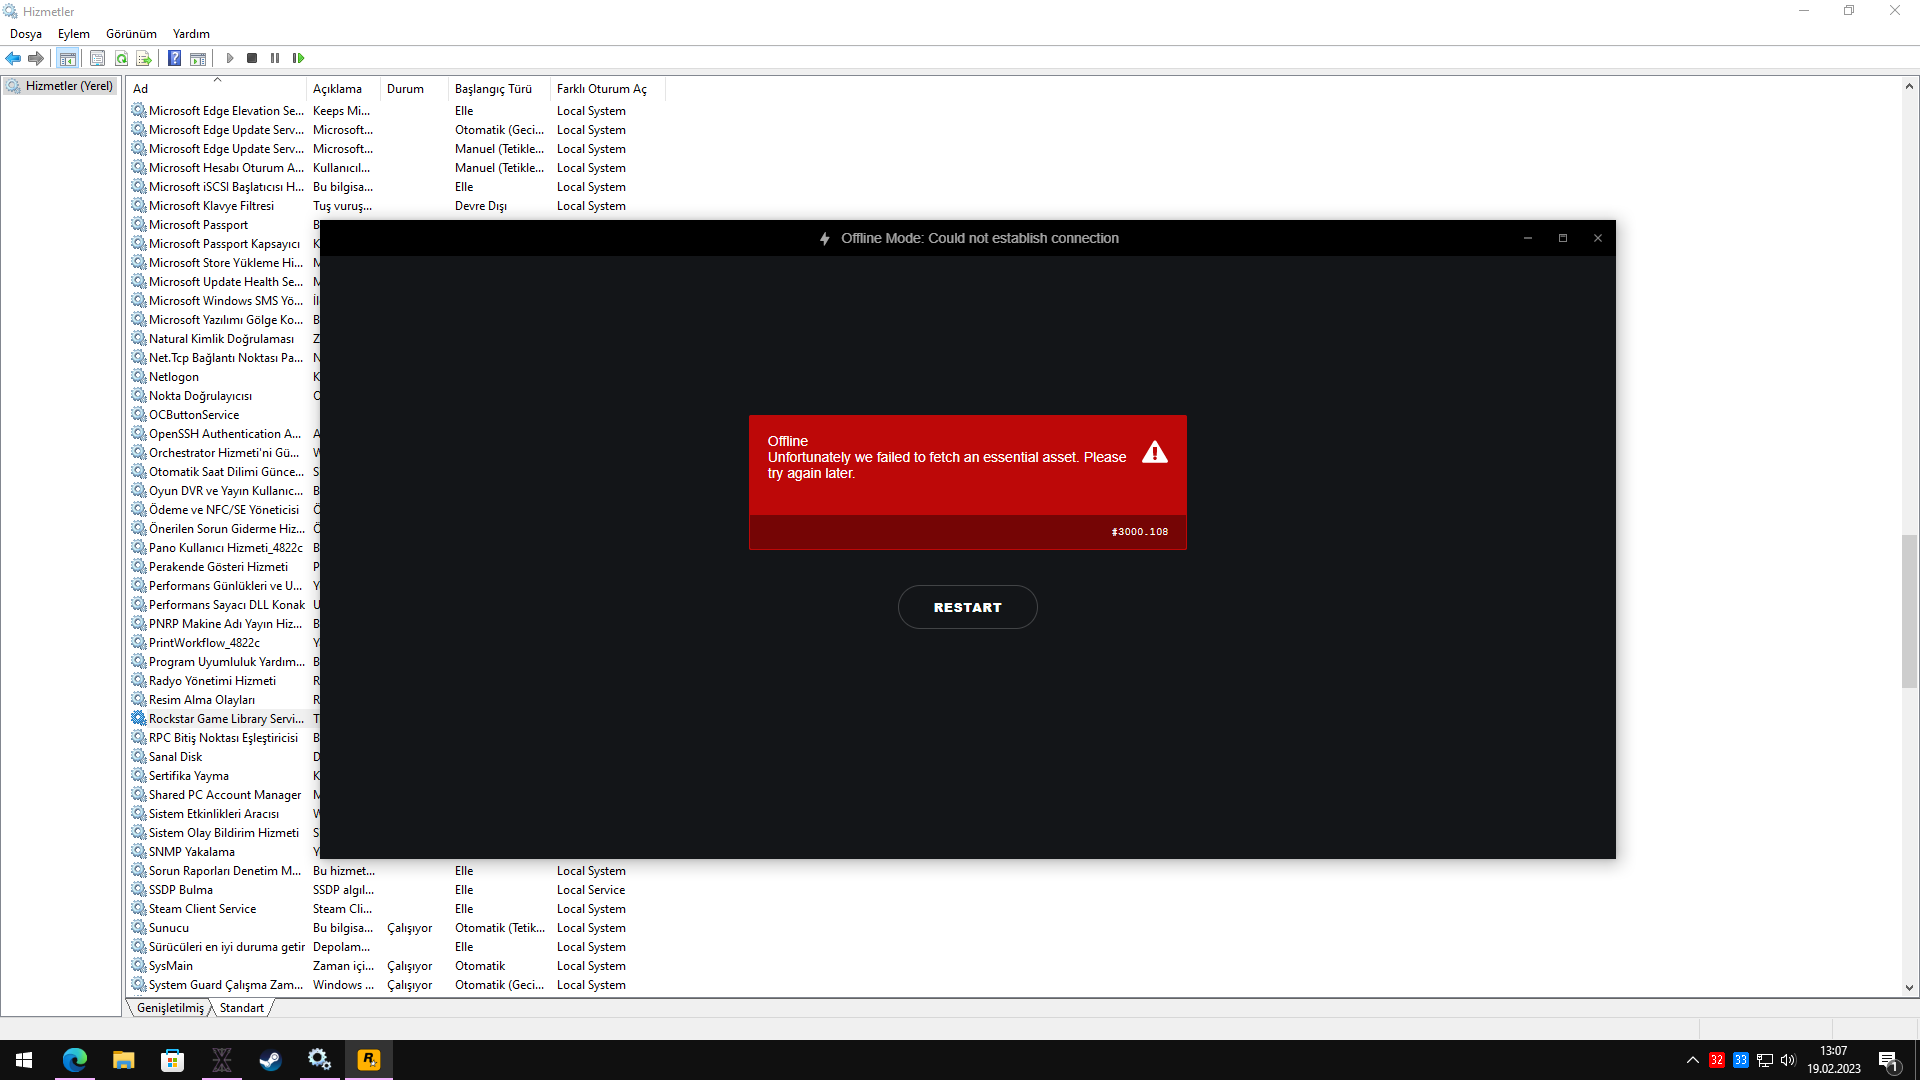The height and width of the screenshot is (1080, 1920).
Task: Open the Properties toolbar icon
Action: 97,58
